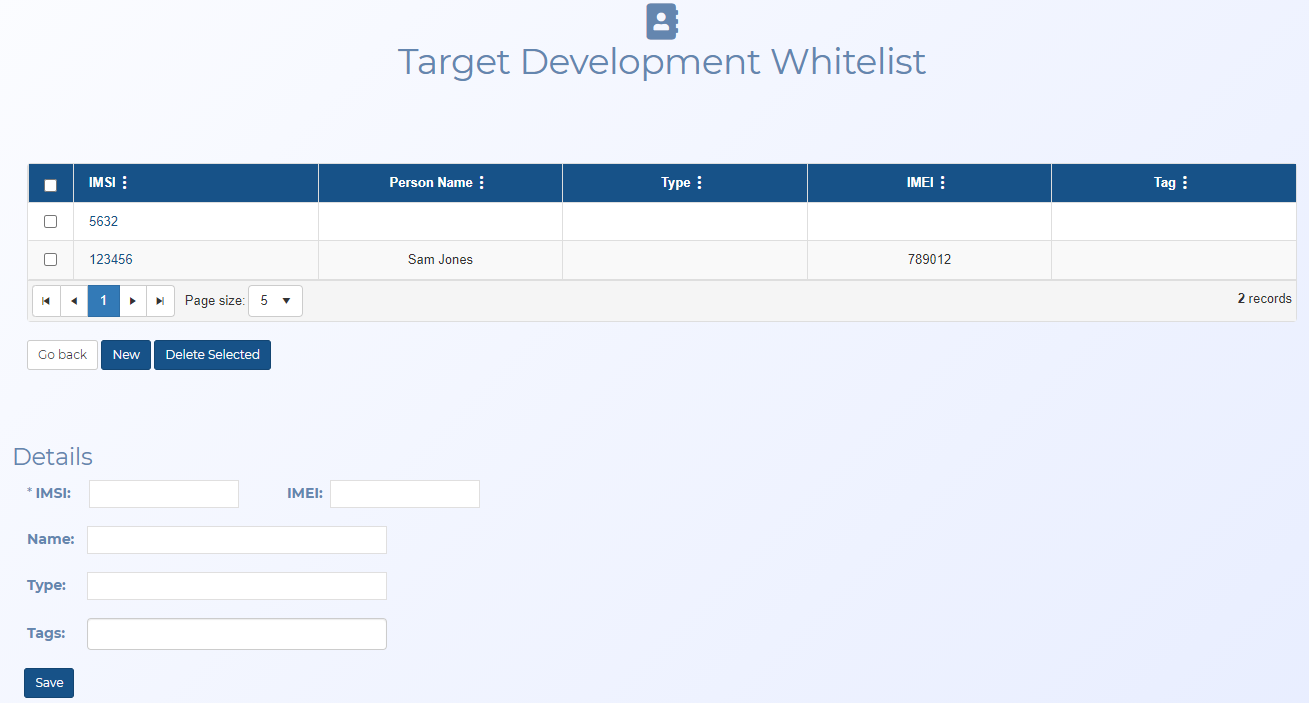Go to previous page arrow

[74, 301]
